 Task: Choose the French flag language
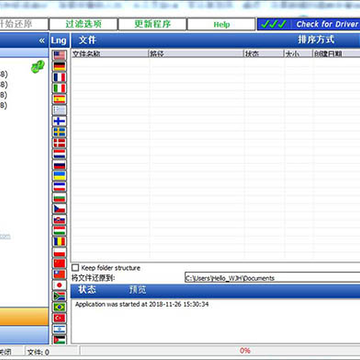point(60,77)
